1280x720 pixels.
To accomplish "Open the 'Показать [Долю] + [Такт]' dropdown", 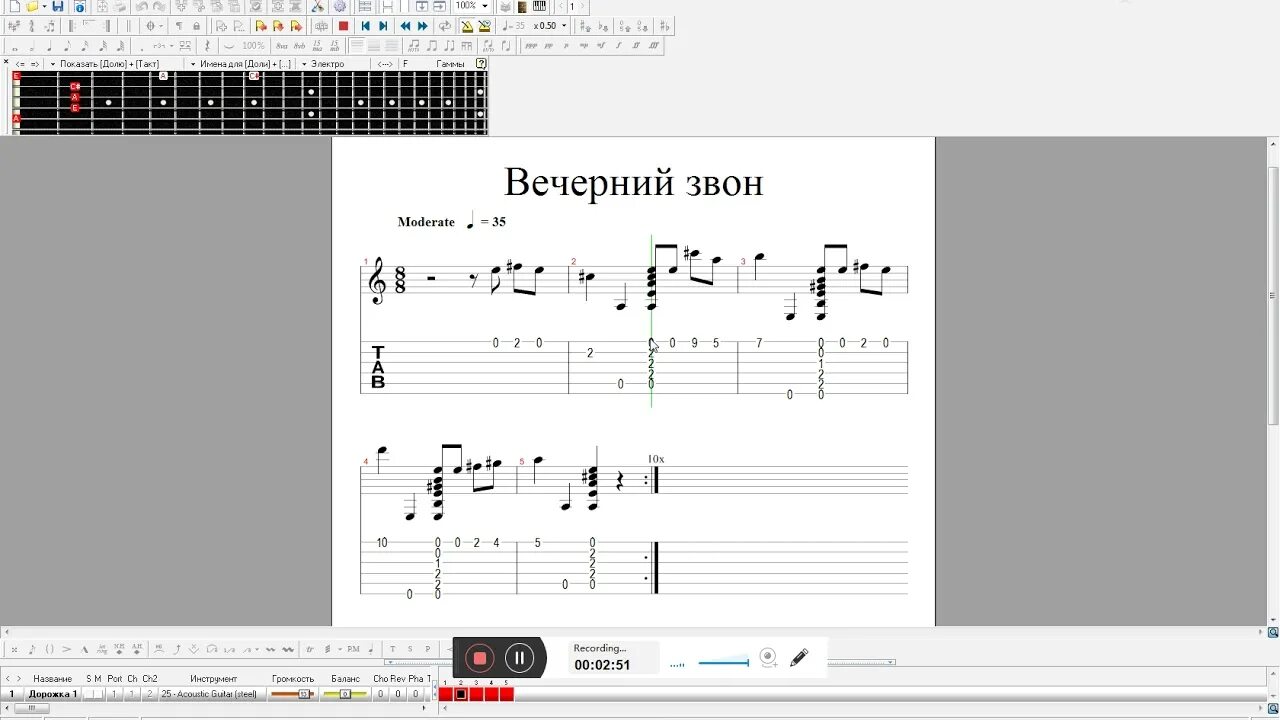I will coord(52,64).
